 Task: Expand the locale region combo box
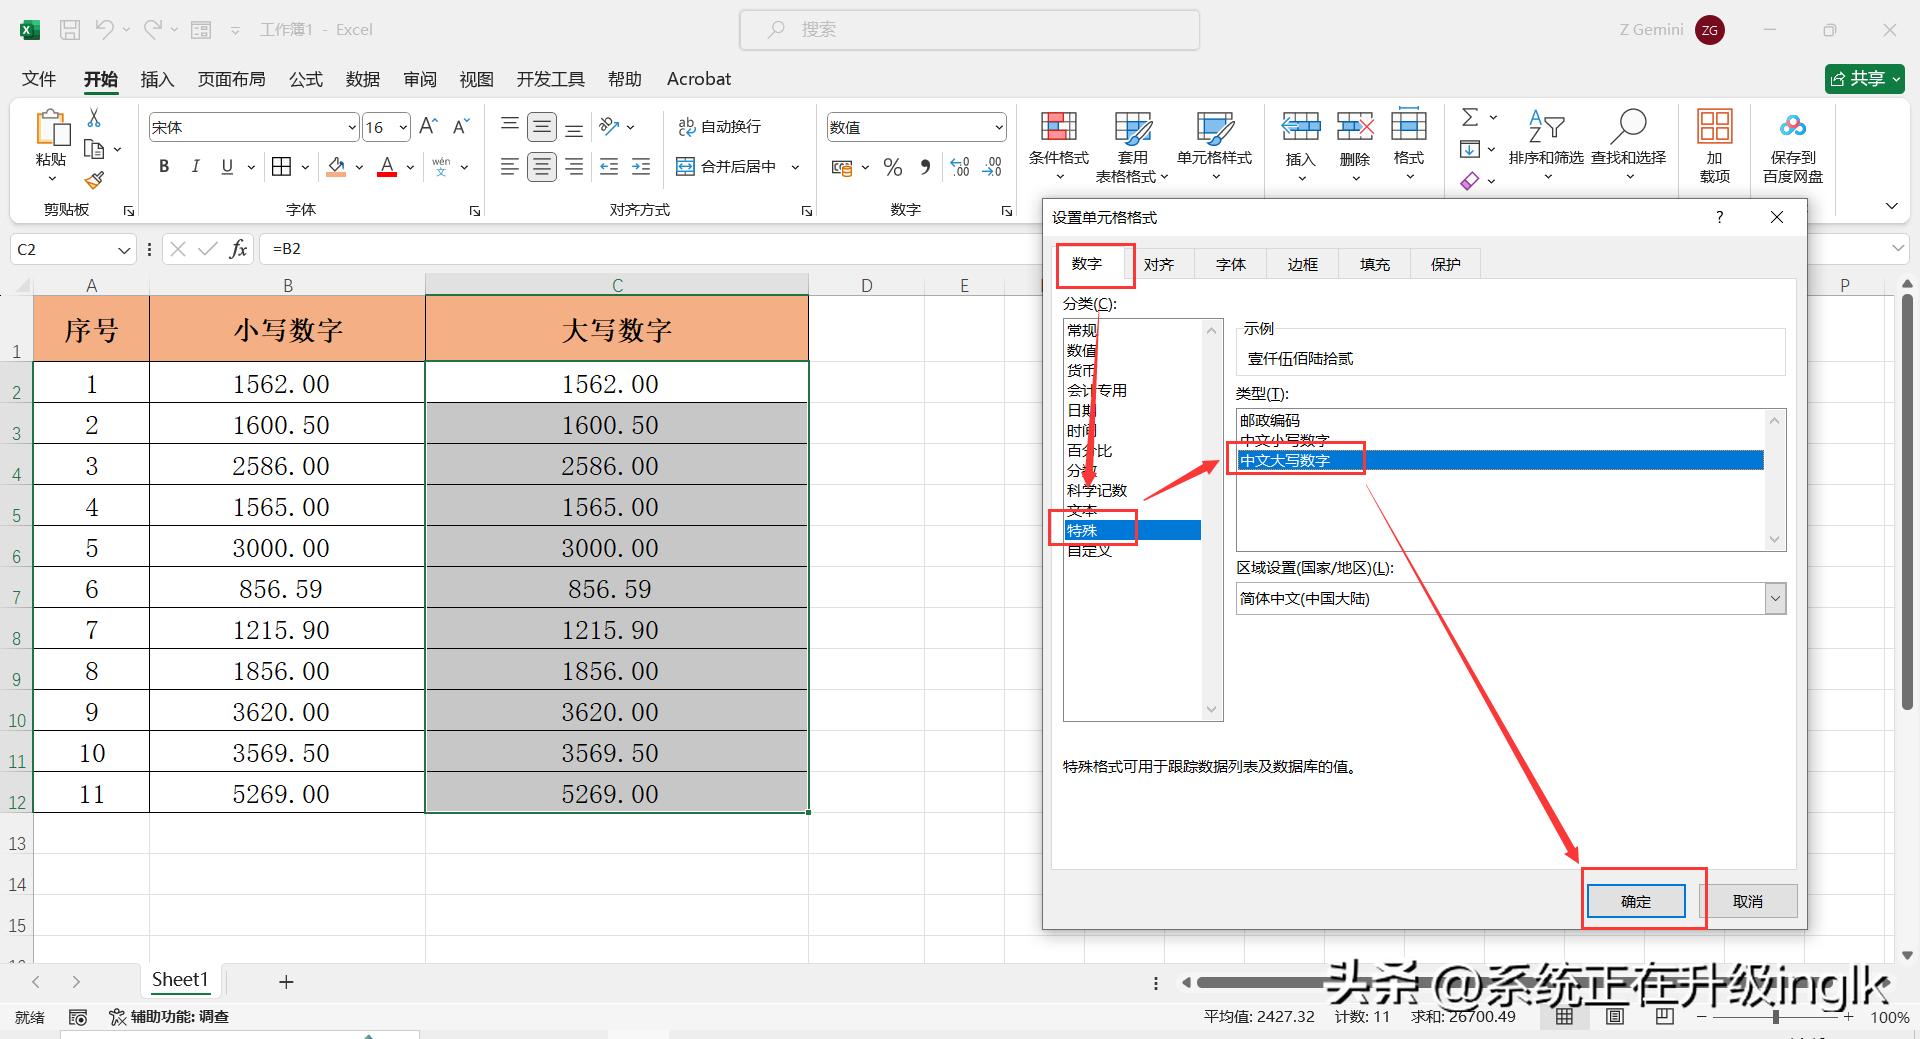click(x=1775, y=599)
